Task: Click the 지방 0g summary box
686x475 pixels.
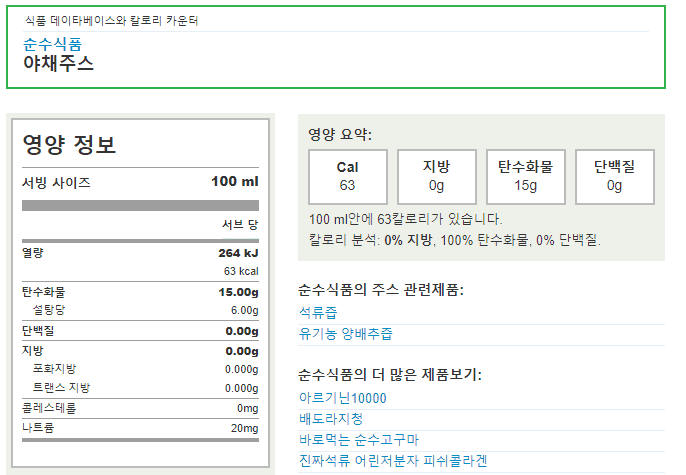Action: point(437,177)
